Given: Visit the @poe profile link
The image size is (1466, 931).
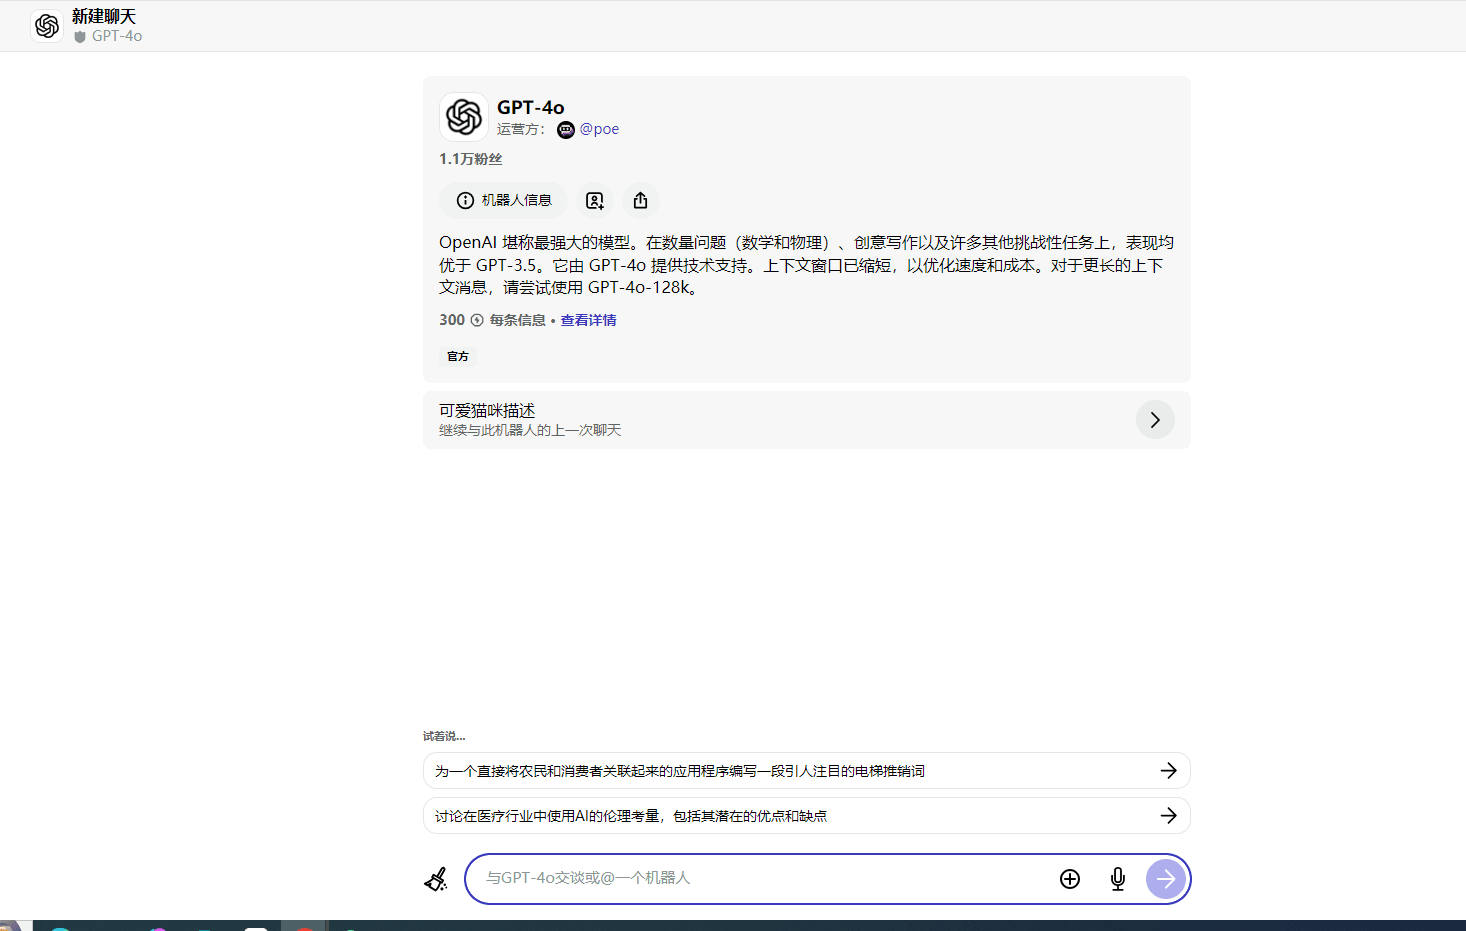Looking at the screenshot, I should (600, 128).
